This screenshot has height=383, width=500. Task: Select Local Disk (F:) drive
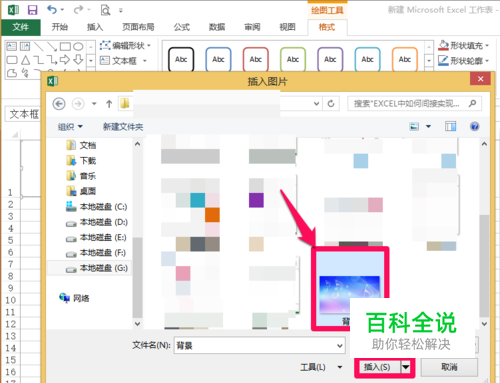(x=96, y=253)
